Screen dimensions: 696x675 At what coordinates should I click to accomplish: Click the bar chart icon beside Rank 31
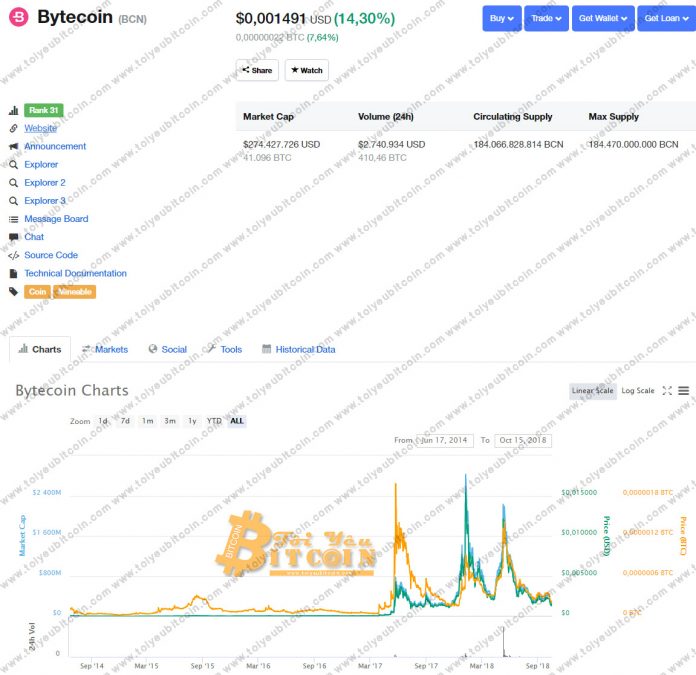14,111
